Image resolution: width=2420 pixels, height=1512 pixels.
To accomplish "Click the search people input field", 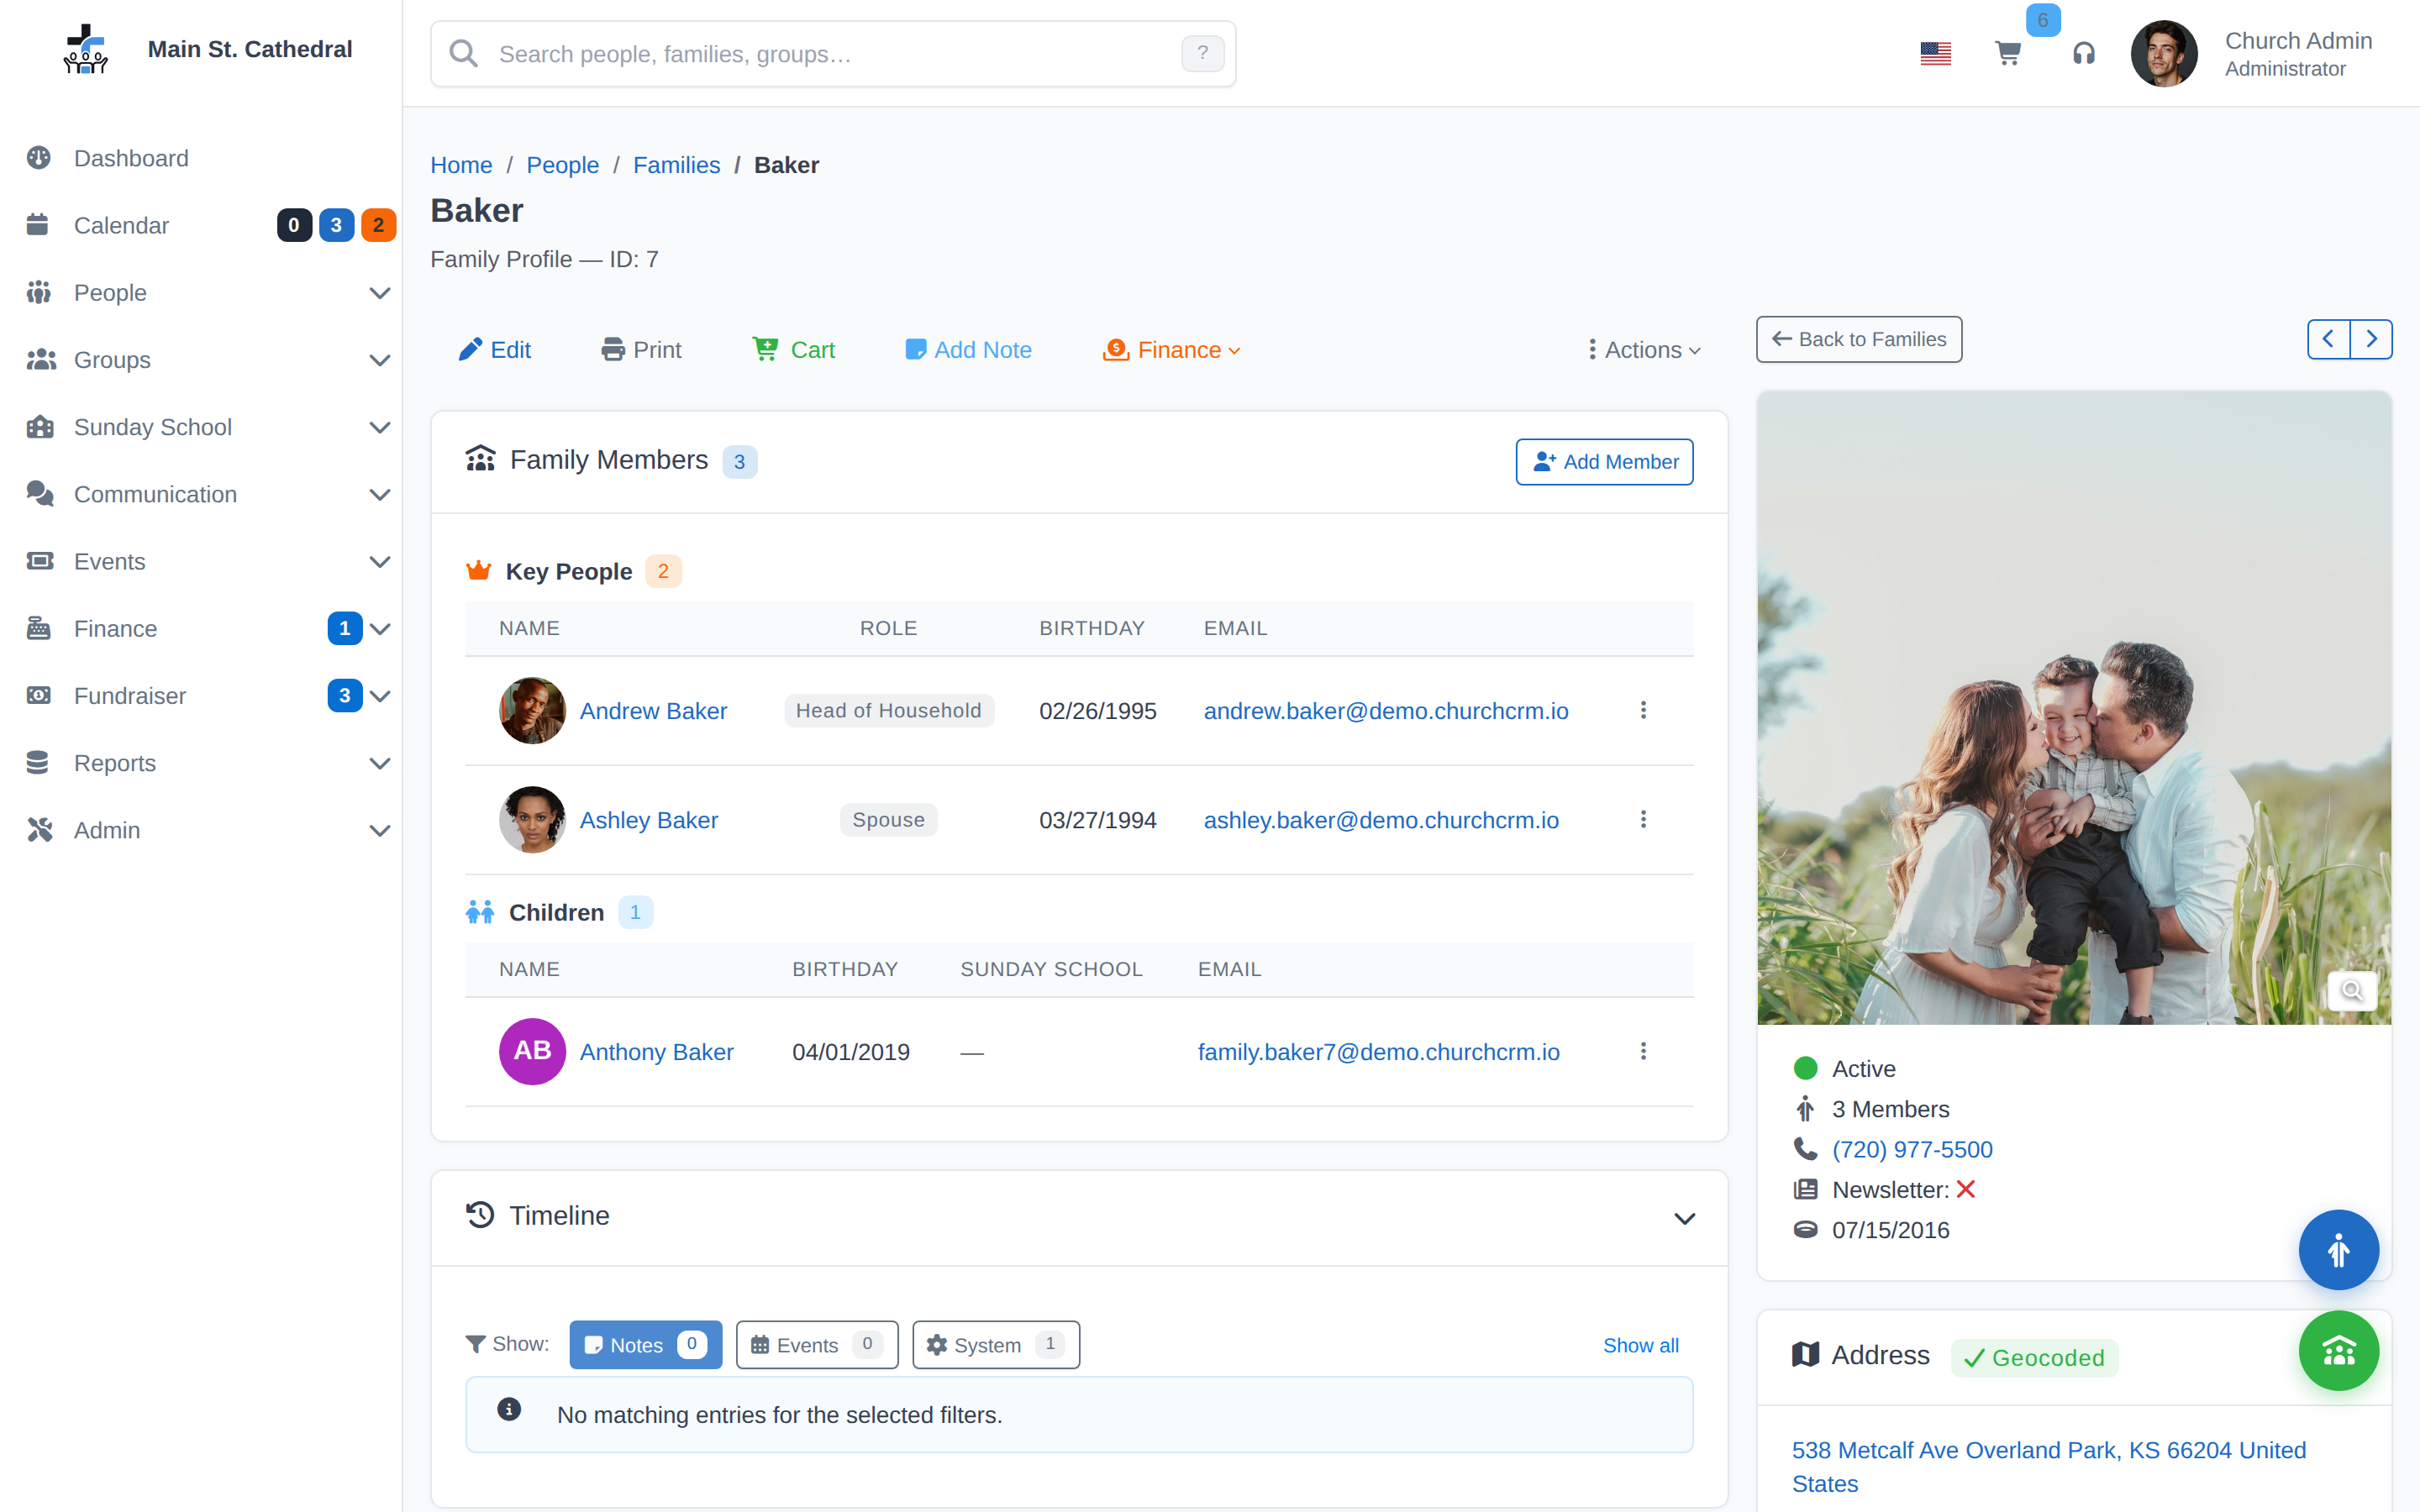I will 833,53.
